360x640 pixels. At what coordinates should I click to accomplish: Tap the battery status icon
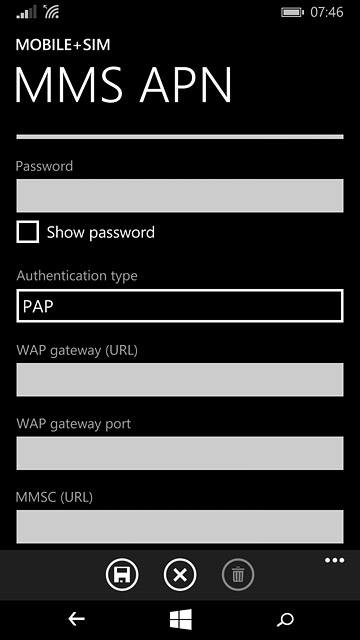(292, 12)
